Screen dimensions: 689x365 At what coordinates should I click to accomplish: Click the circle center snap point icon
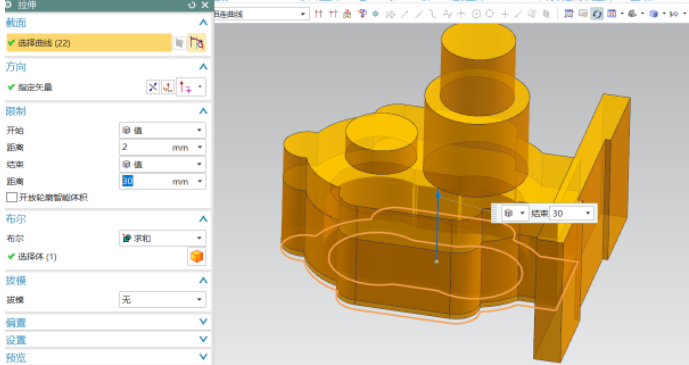476,14
